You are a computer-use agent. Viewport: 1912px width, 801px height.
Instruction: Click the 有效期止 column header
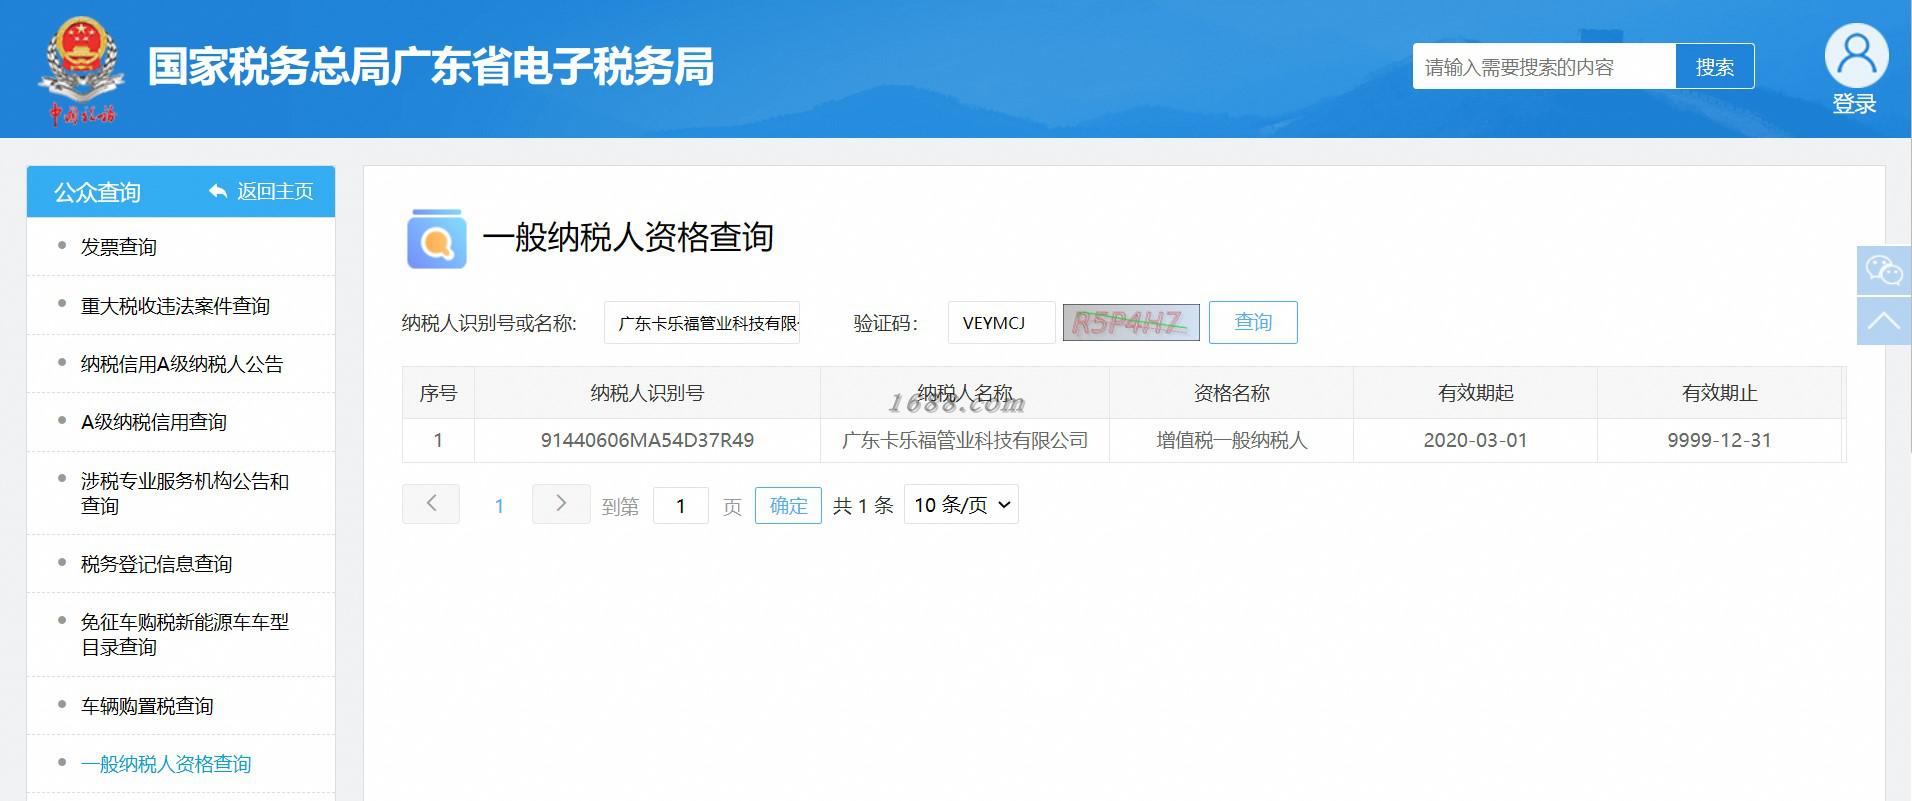[x=1719, y=393]
